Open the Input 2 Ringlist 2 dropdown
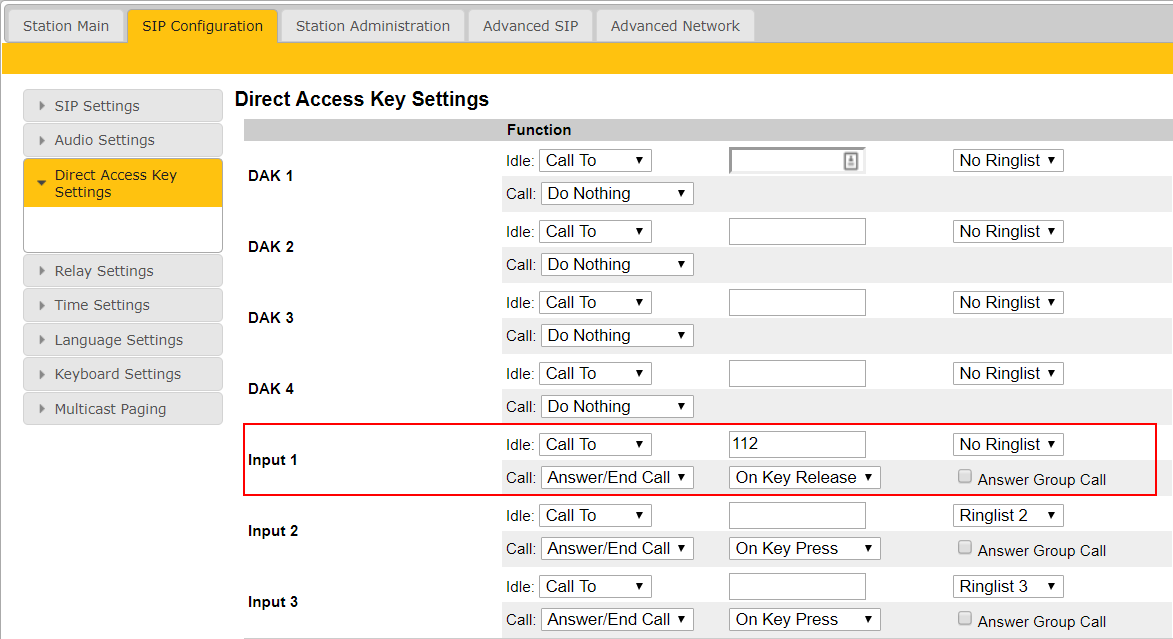This screenshot has height=639, width=1173. (1007, 515)
